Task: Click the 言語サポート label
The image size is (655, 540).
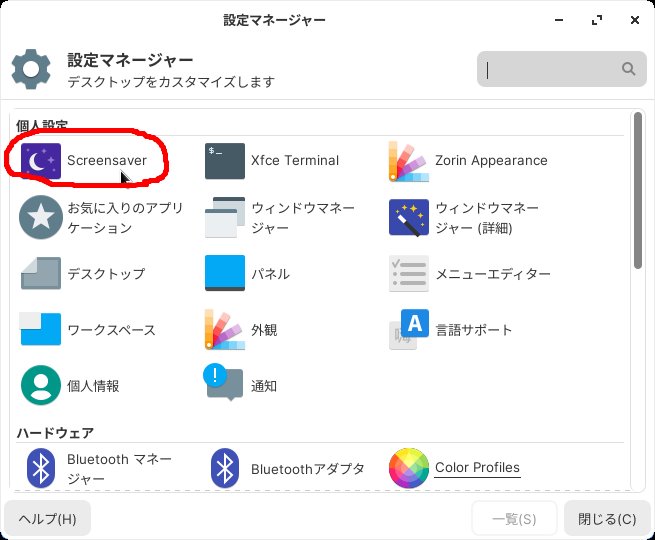Action: click(x=474, y=330)
